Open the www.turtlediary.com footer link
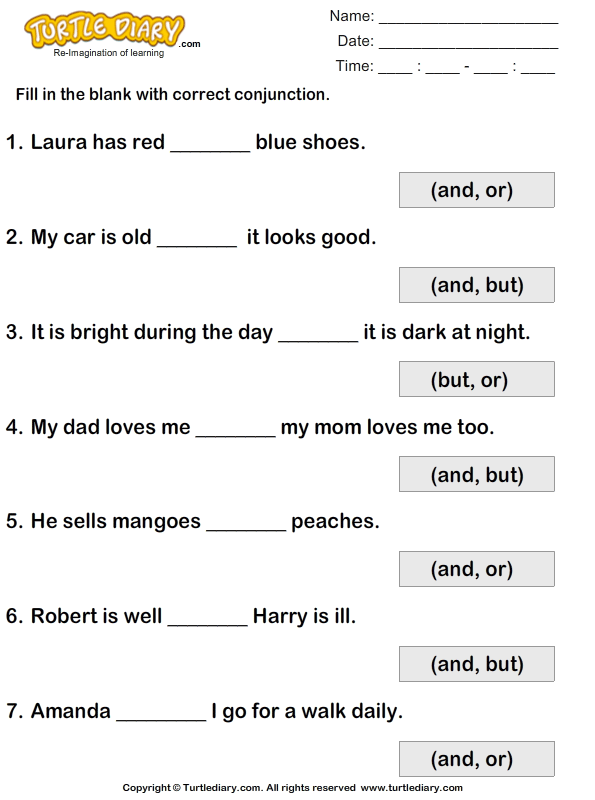 [411, 788]
